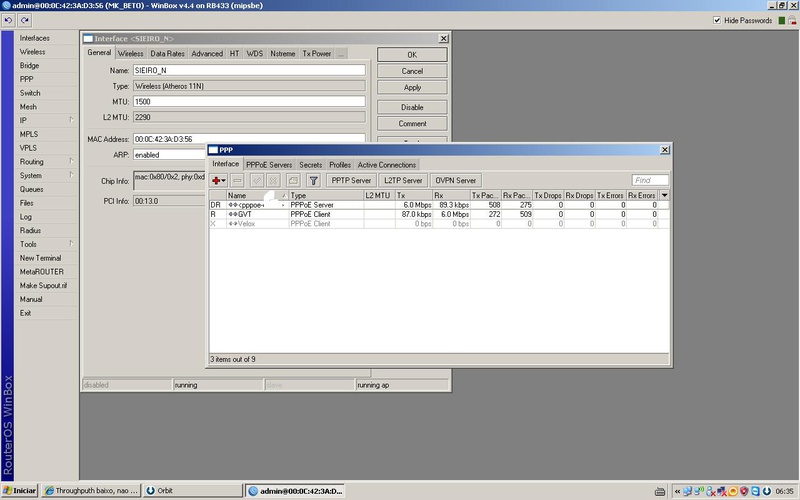Click the green status square indicator

coord(781,20)
